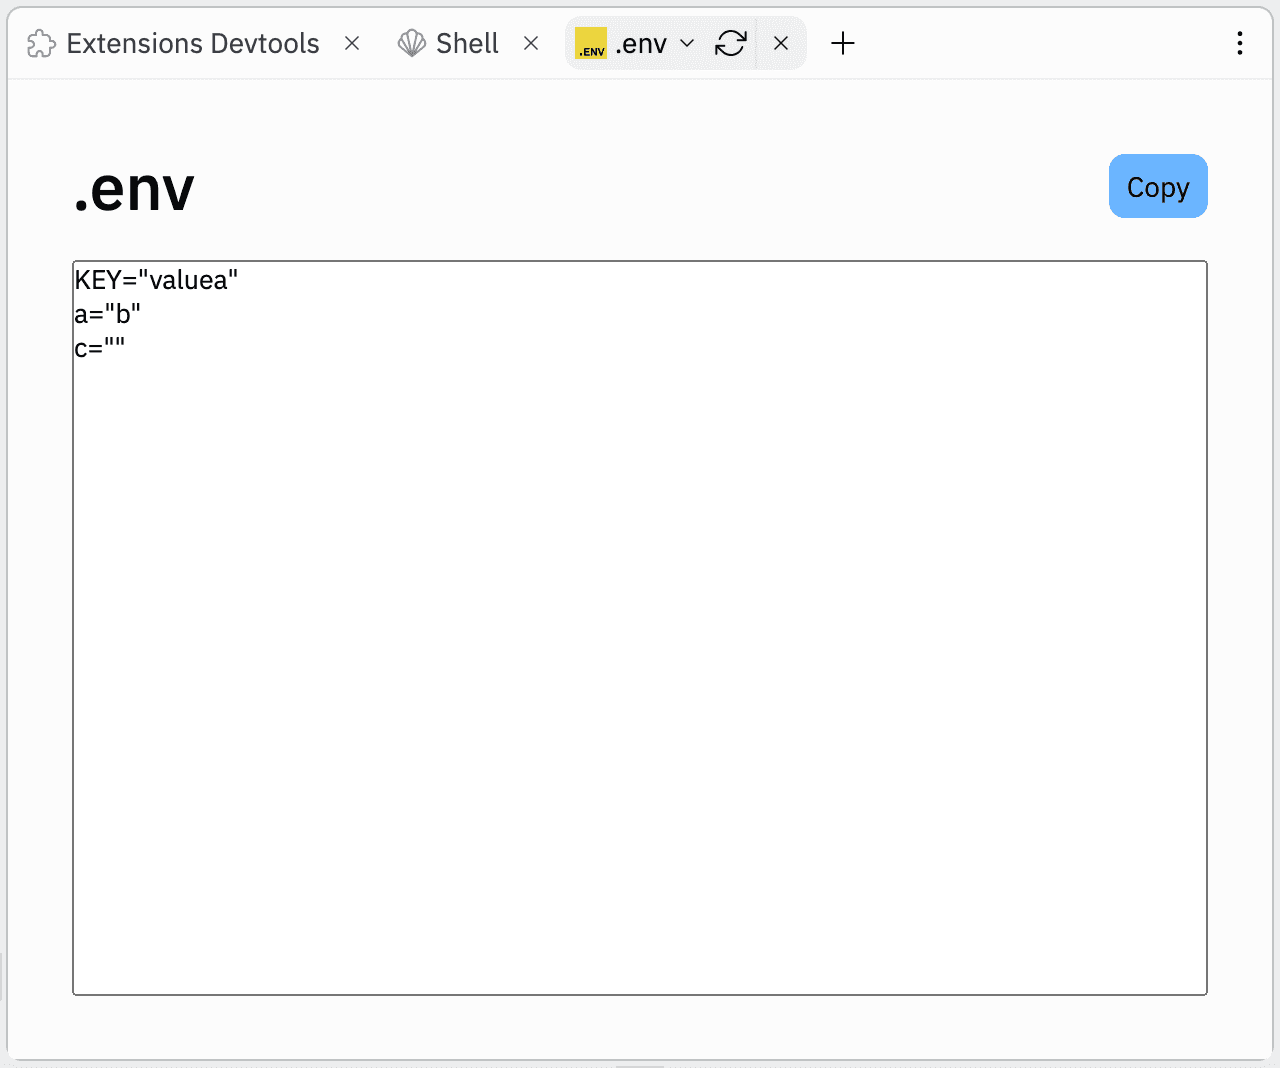Expand the .env tab dropdown chevron
Image resolution: width=1280 pixels, height=1068 pixels.
click(x=687, y=44)
